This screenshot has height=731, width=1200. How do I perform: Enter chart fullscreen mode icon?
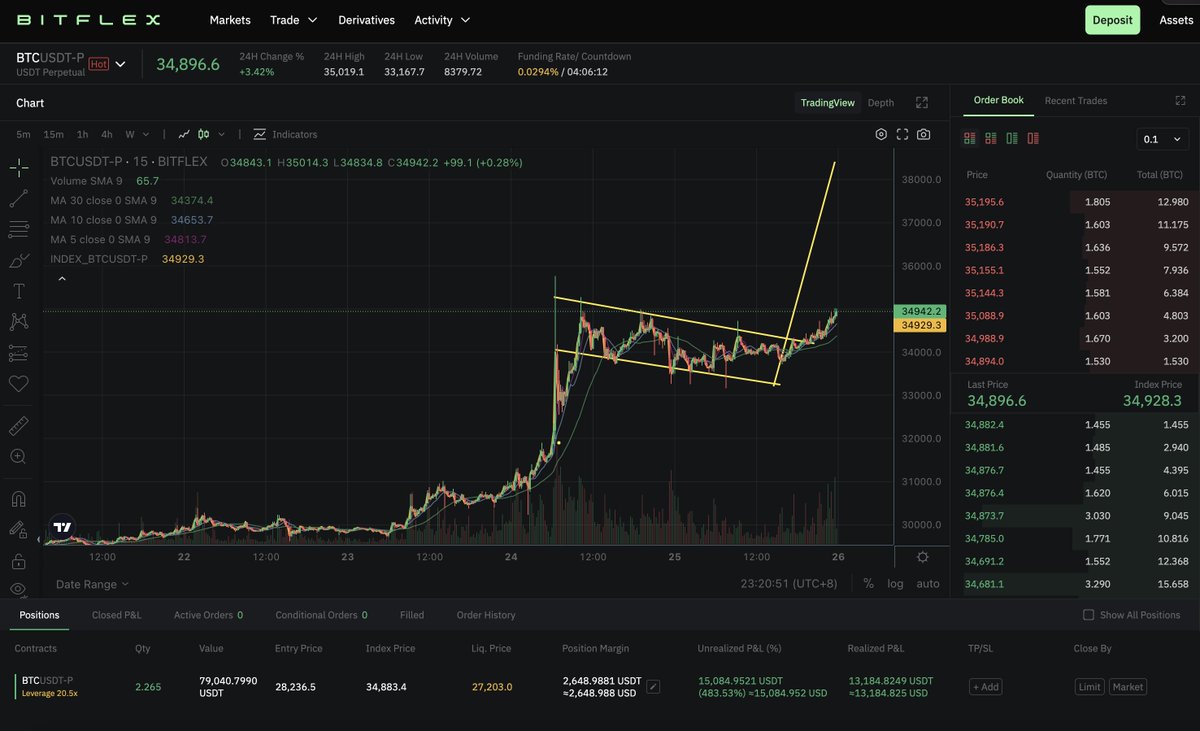pos(902,134)
